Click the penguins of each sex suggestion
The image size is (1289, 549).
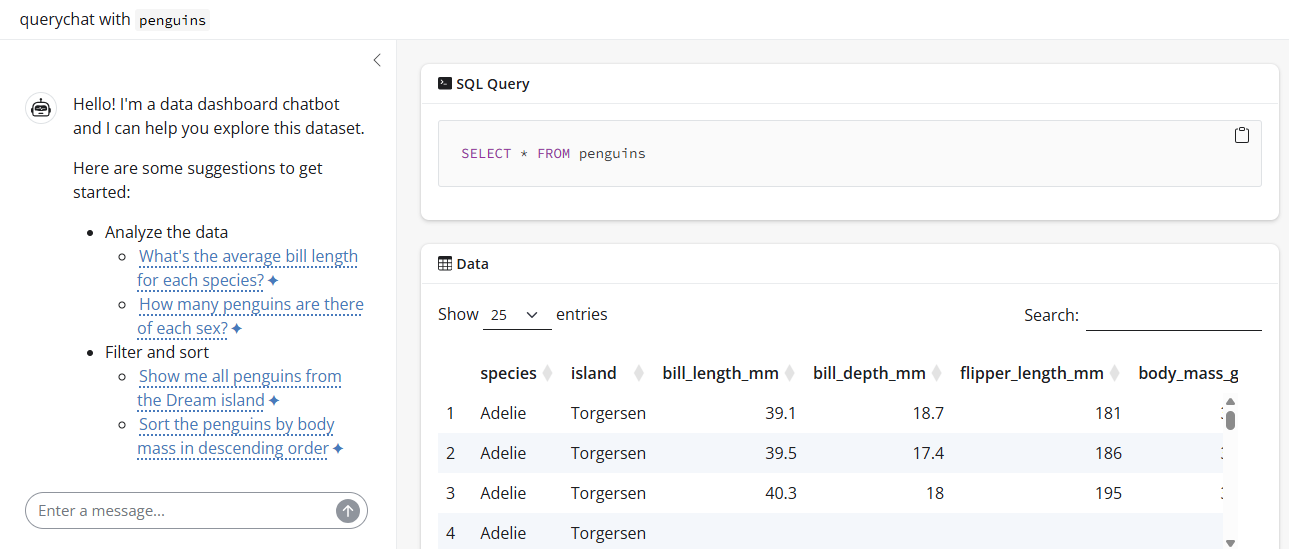(250, 316)
